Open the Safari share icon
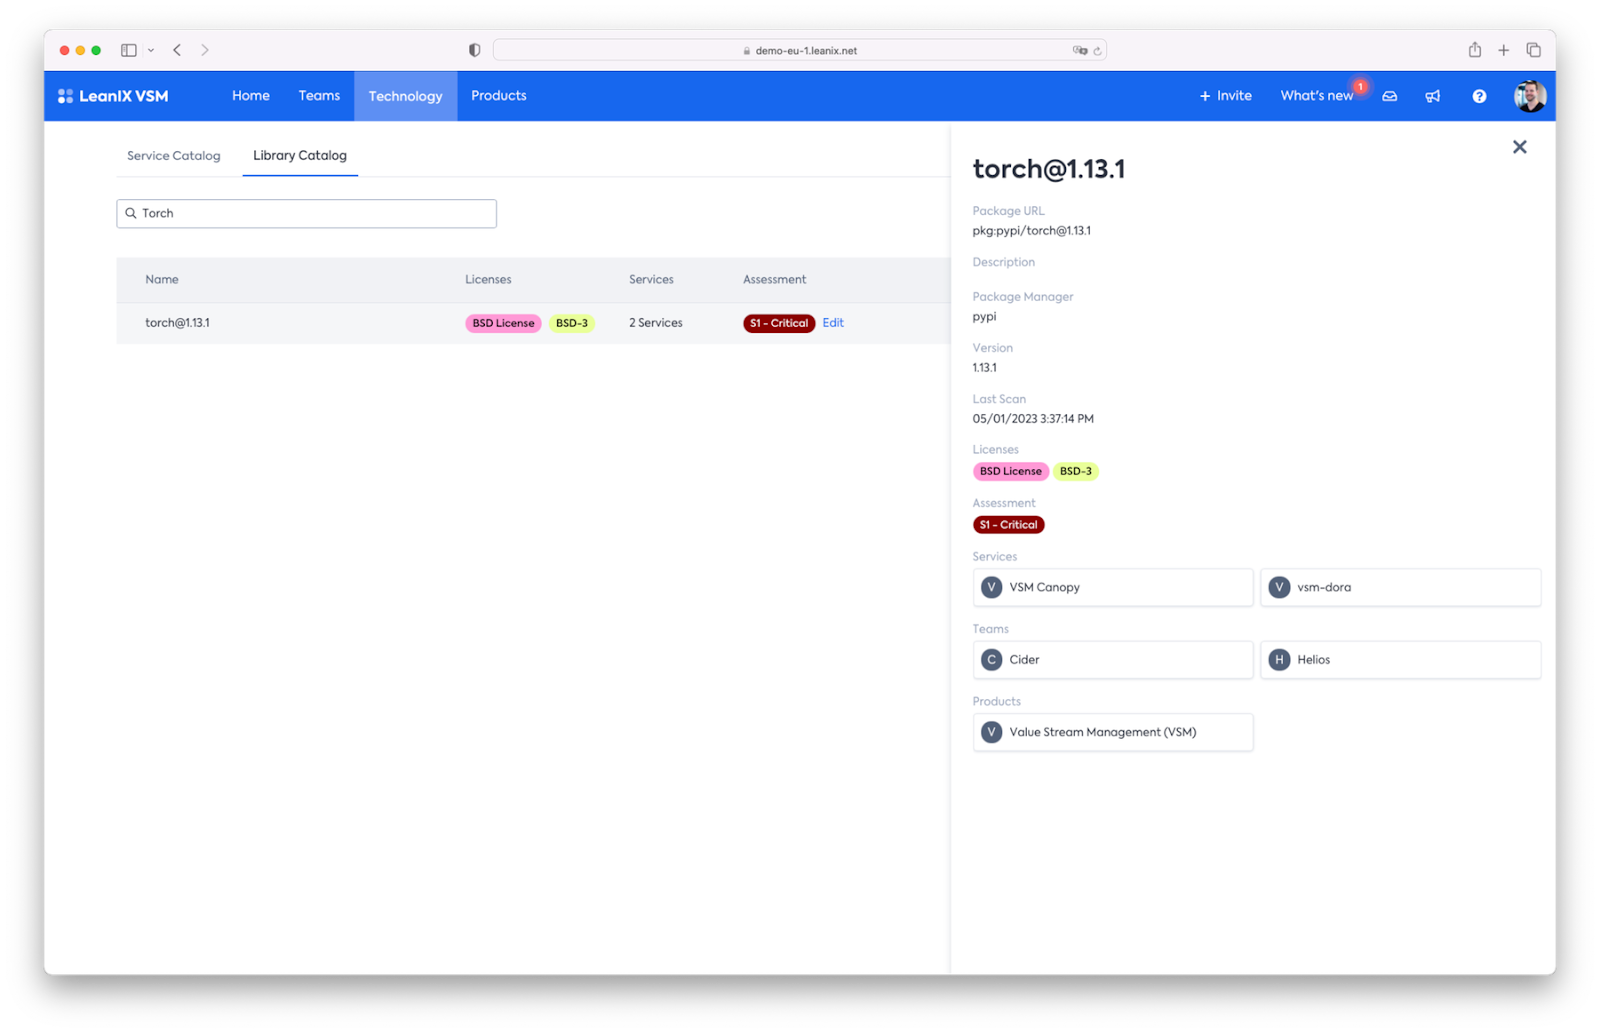The width and height of the screenshot is (1600, 1033). [x=1474, y=50]
